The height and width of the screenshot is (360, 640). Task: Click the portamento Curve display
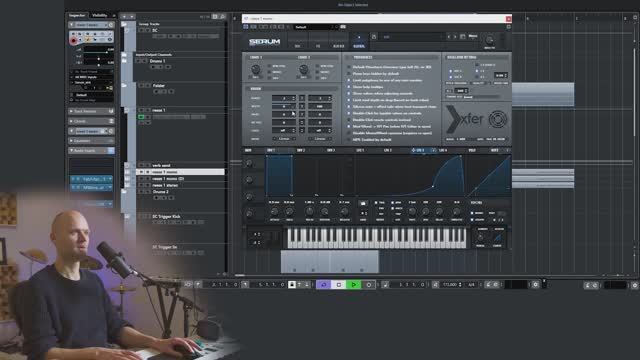pos(498,238)
